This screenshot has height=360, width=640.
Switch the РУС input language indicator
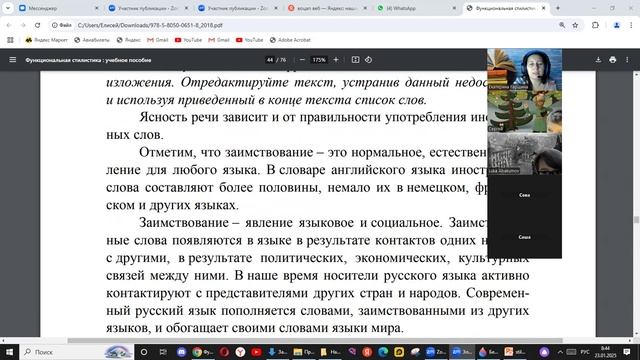pos(585,352)
